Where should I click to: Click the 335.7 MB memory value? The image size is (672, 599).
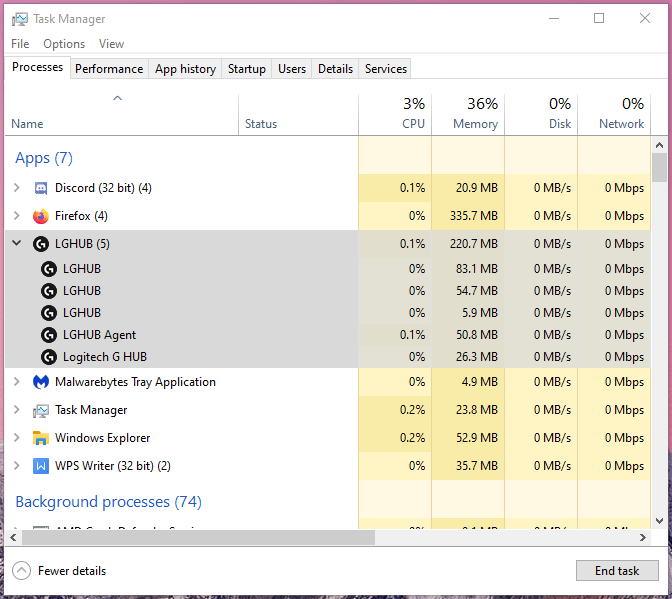pyautogui.click(x=474, y=216)
